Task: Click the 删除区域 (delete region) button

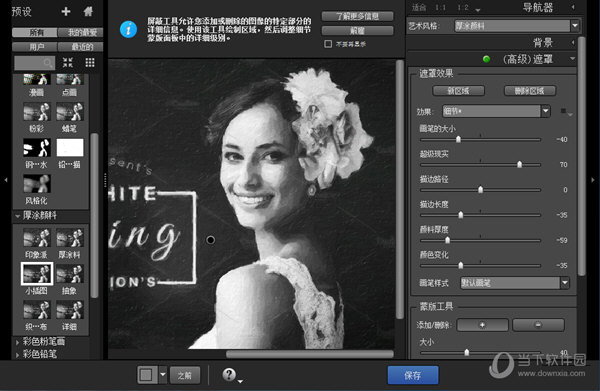Action: [x=530, y=91]
